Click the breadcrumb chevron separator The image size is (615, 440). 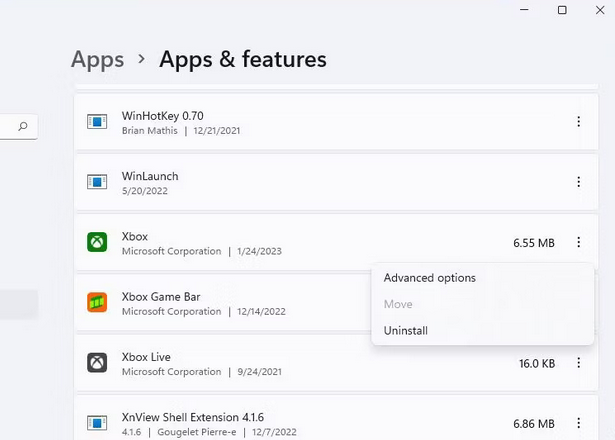(x=142, y=59)
